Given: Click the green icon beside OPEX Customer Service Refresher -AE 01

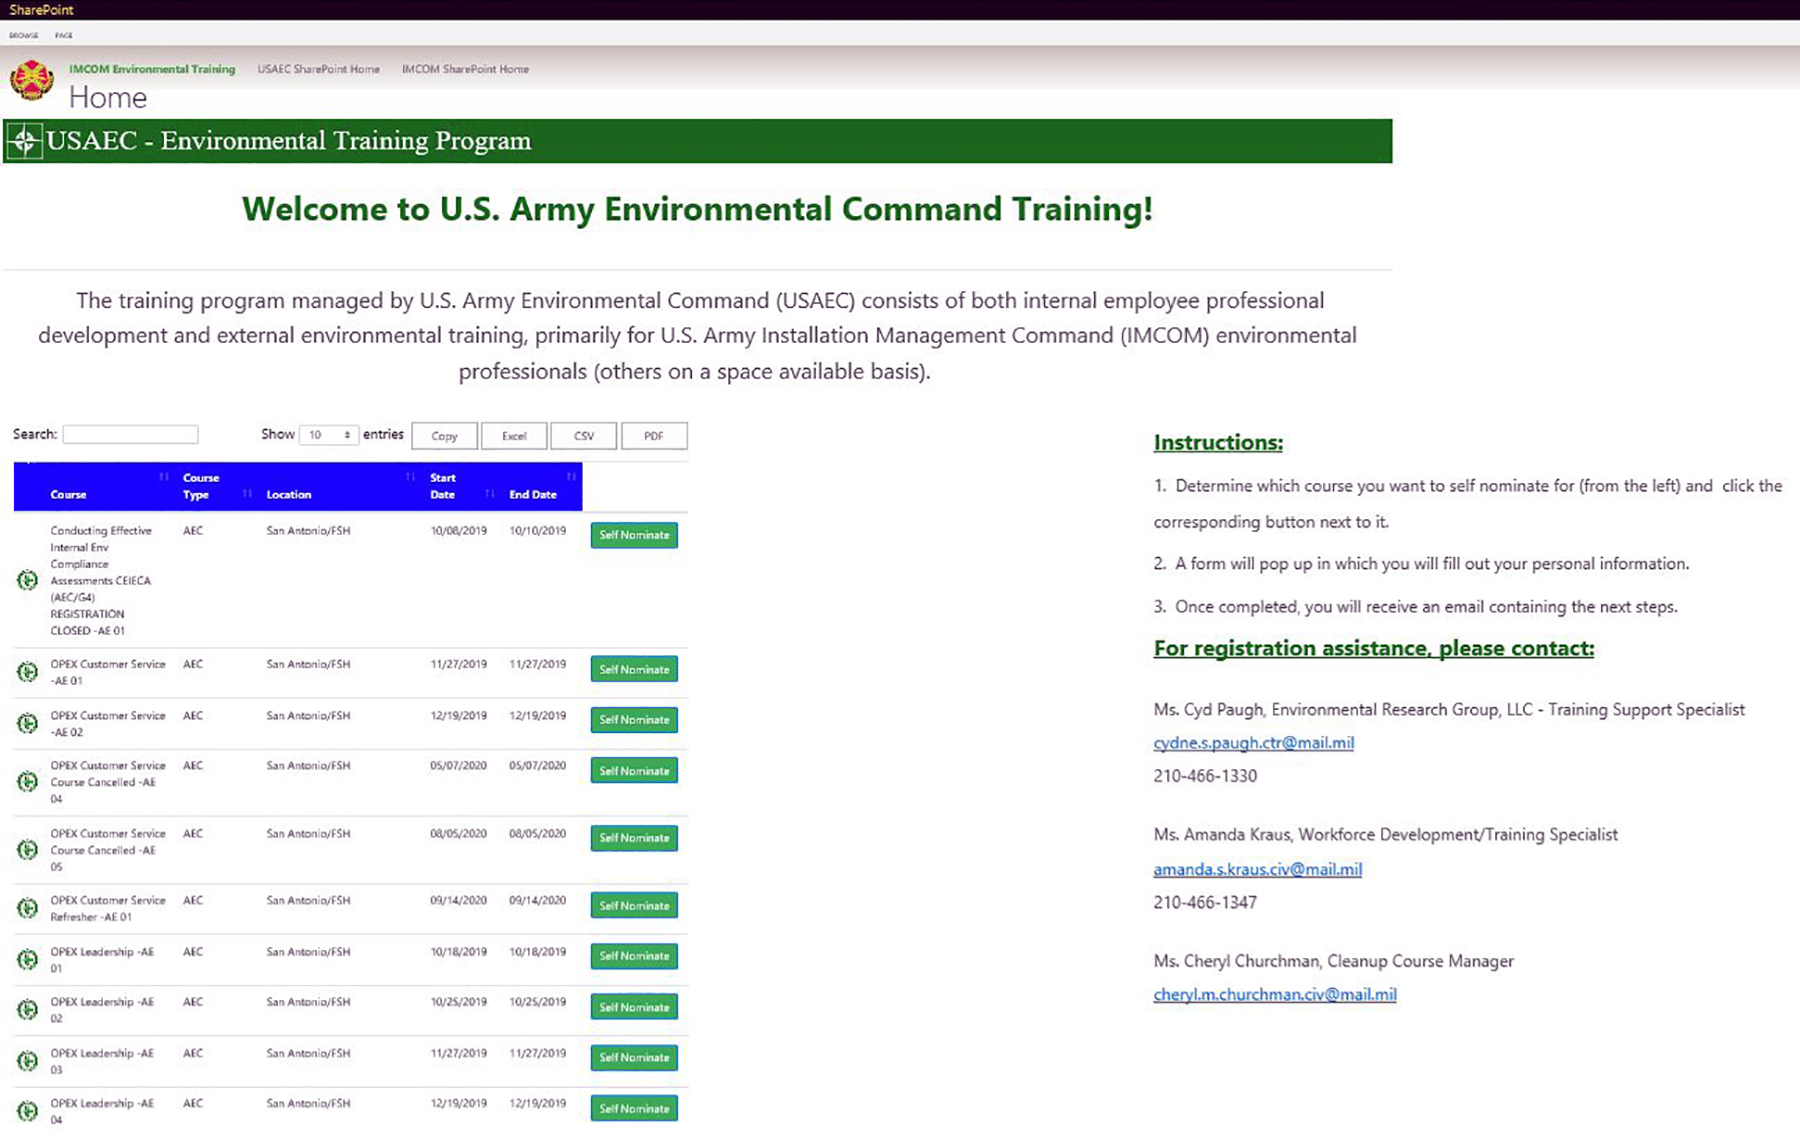Looking at the screenshot, I should [26, 908].
